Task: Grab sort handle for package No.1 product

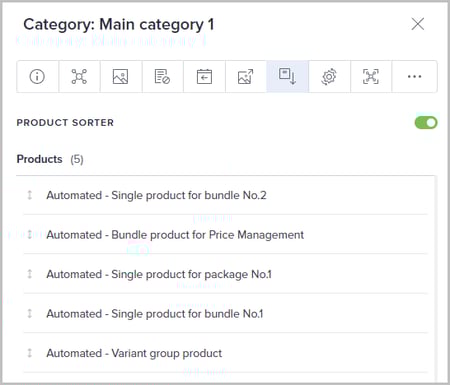Action: tap(30, 274)
